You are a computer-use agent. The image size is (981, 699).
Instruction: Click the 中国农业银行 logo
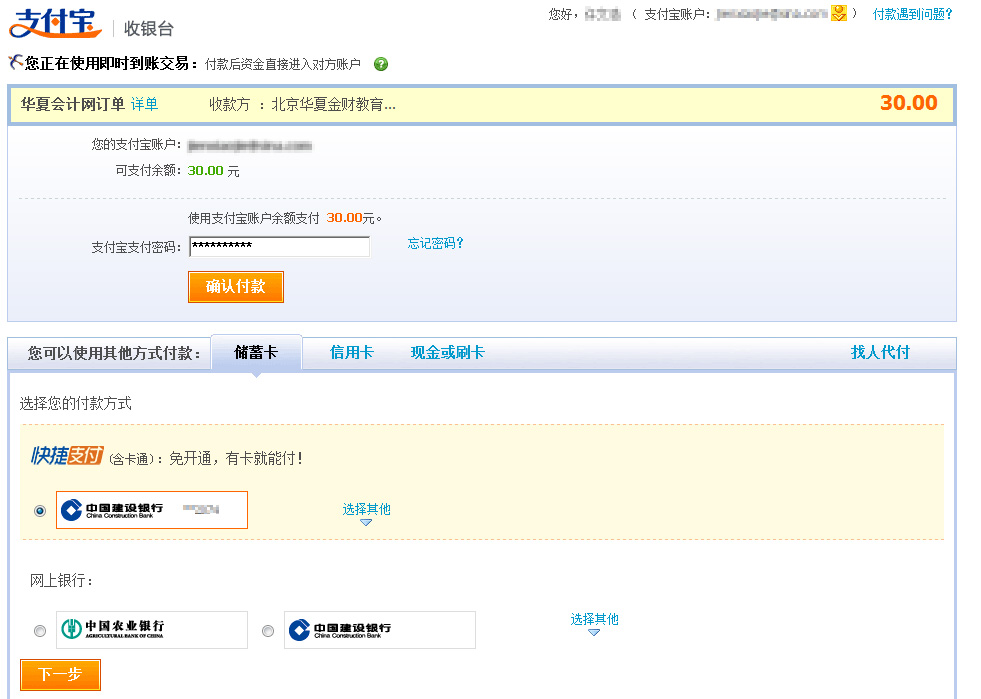coord(113,628)
